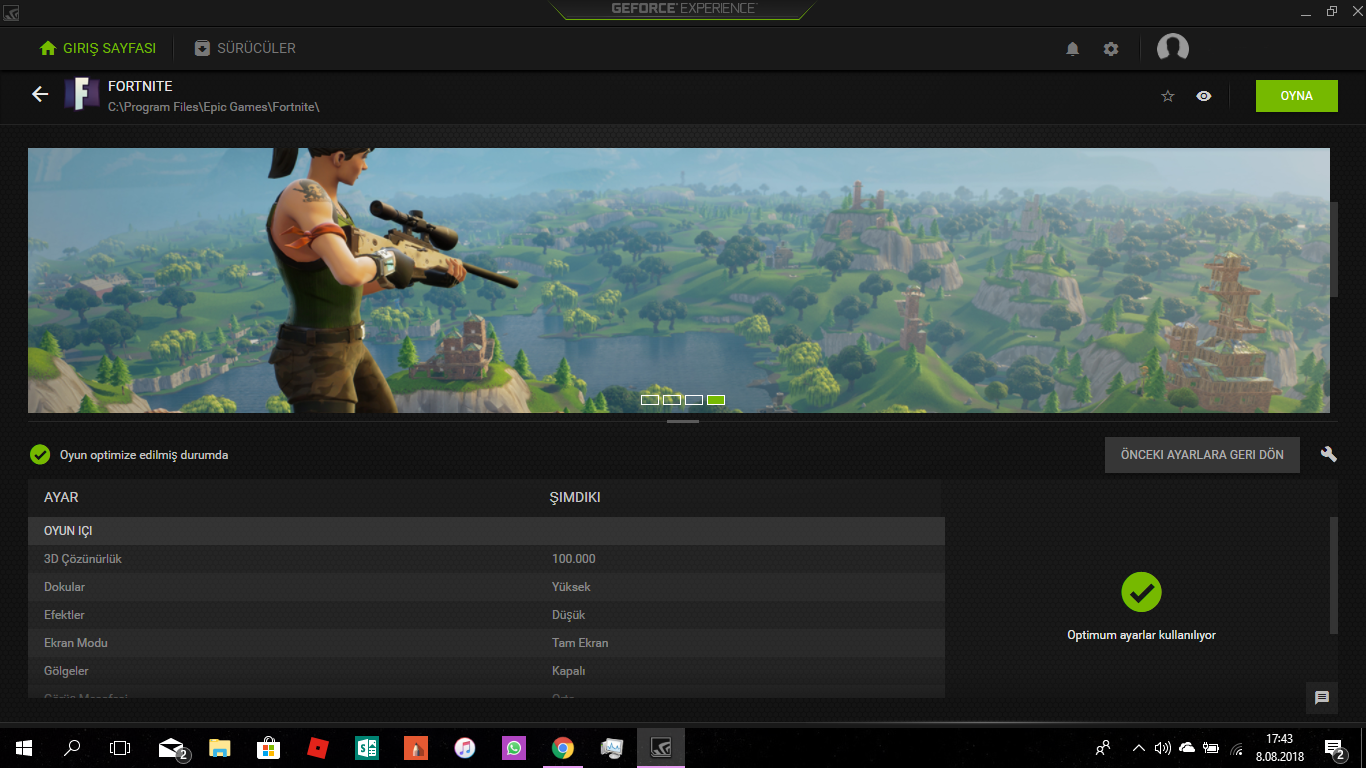
Task: Click the Fortnite install path text
Action: 214,106
